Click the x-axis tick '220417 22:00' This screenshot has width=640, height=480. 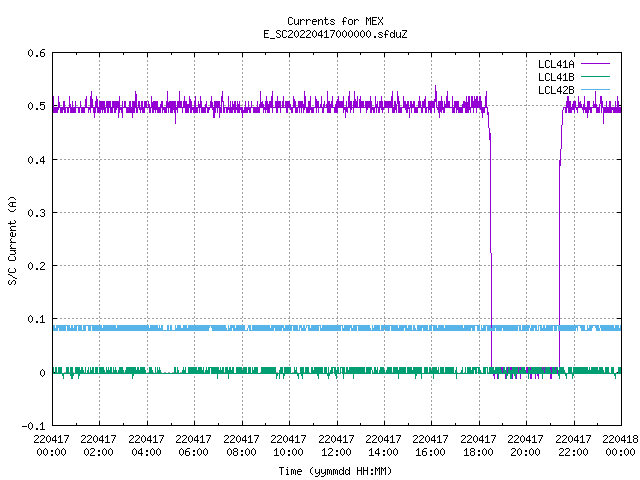click(x=573, y=446)
